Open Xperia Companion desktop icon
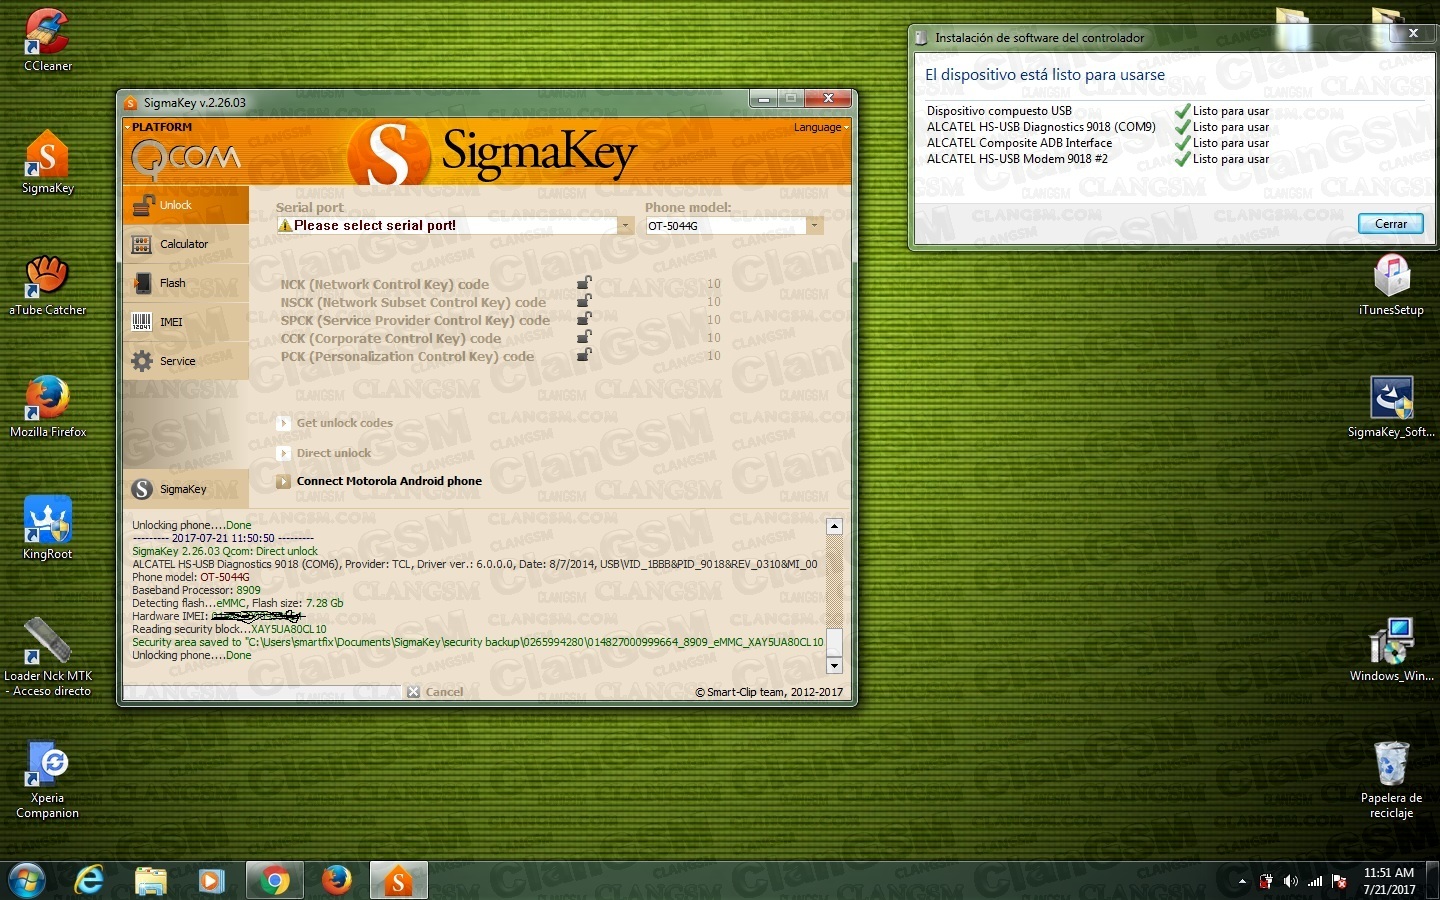Viewport: 1440px width, 900px height. click(47, 780)
